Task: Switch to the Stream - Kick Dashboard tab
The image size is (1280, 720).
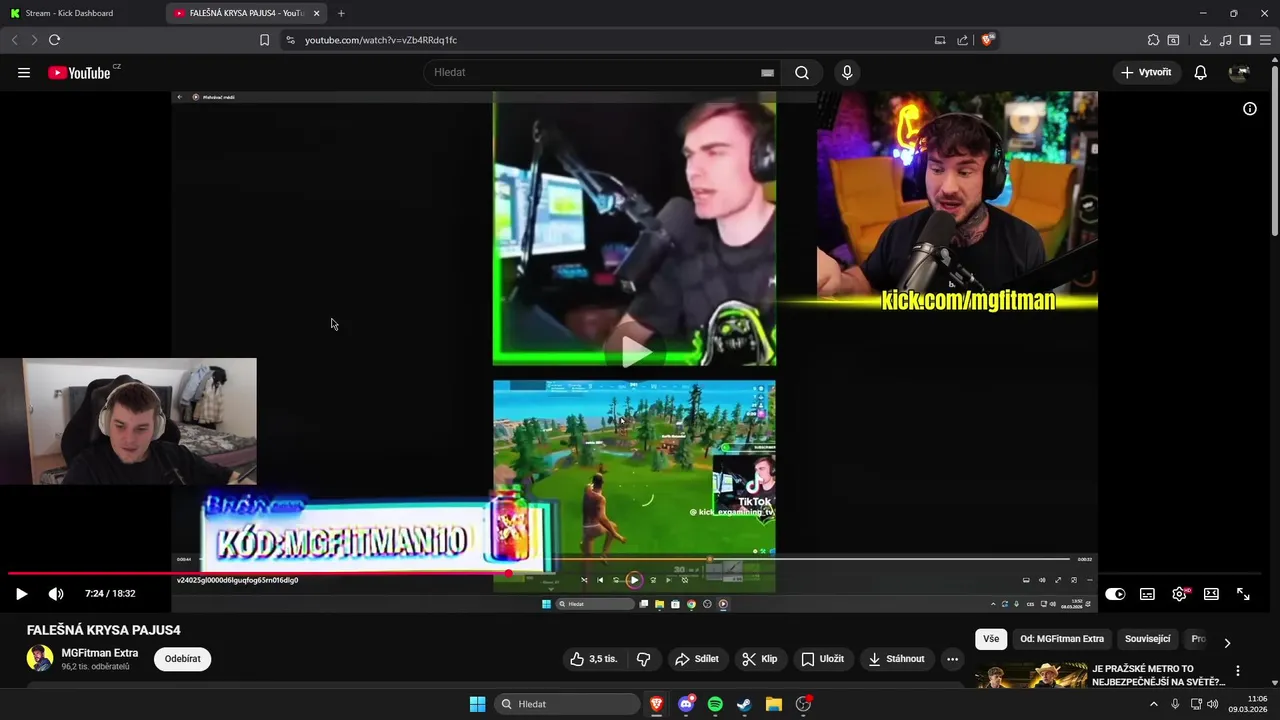Action: click(80, 13)
